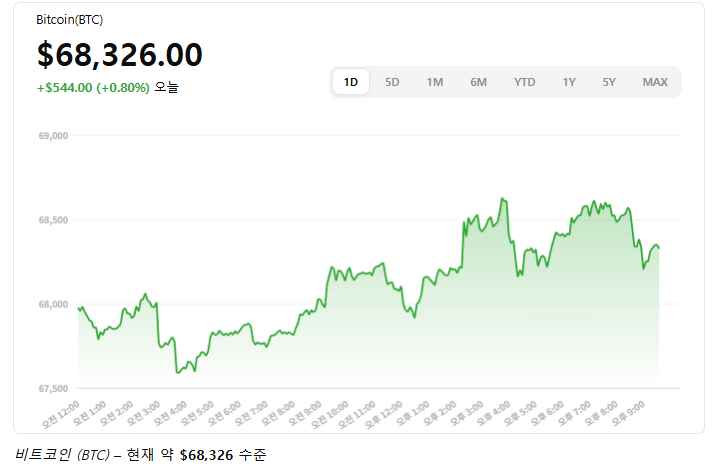Click the 69,000 y-axis label

pyautogui.click(x=53, y=135)
